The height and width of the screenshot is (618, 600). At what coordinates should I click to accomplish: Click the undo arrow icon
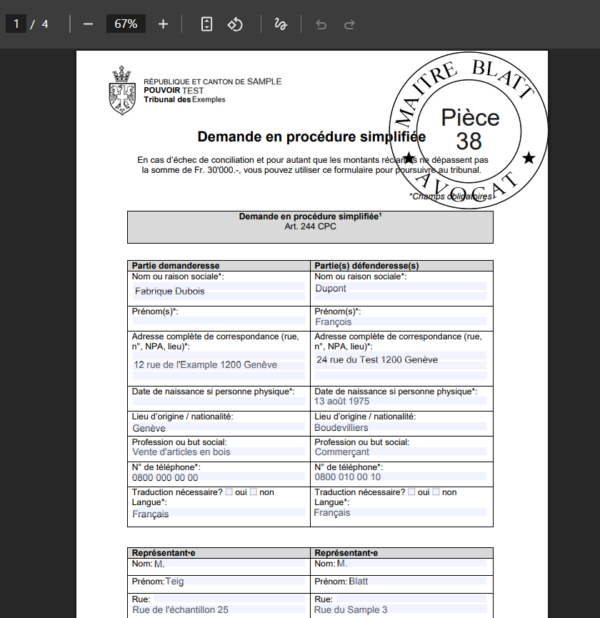321,25
